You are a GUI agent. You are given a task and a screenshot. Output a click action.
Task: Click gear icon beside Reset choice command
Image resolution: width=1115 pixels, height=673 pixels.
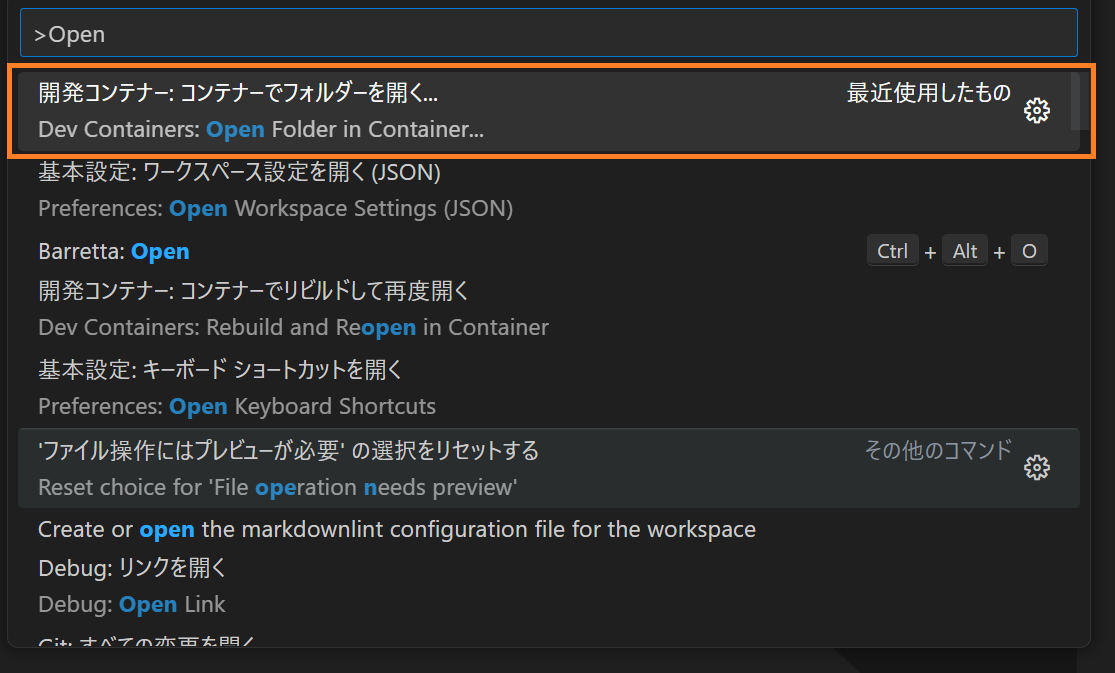[1037, 467]
